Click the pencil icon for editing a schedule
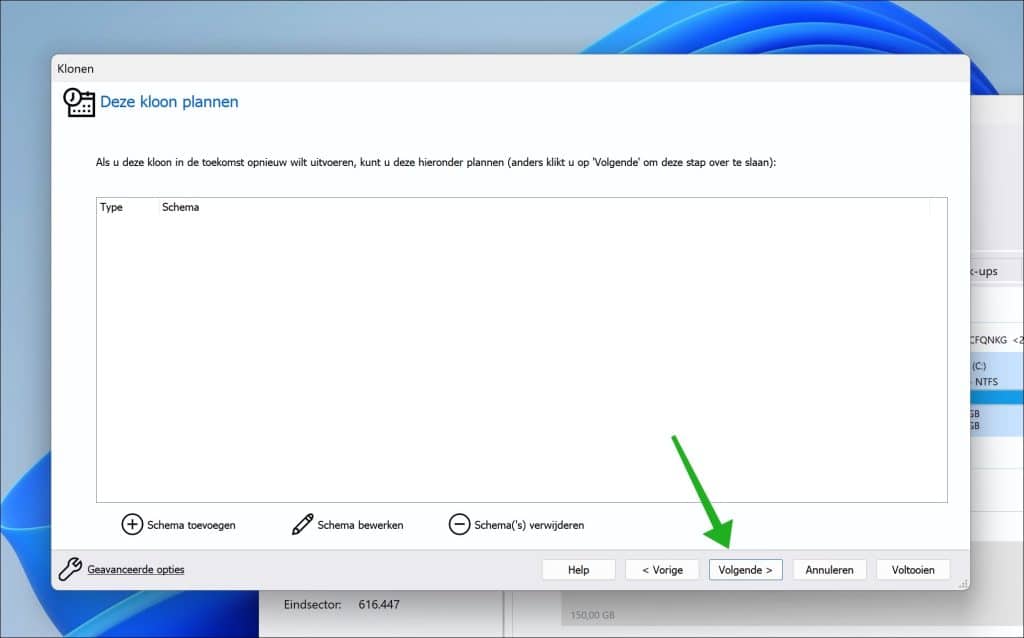The height and width of the screenshot is (638, 1024). [x=303, y=525]
